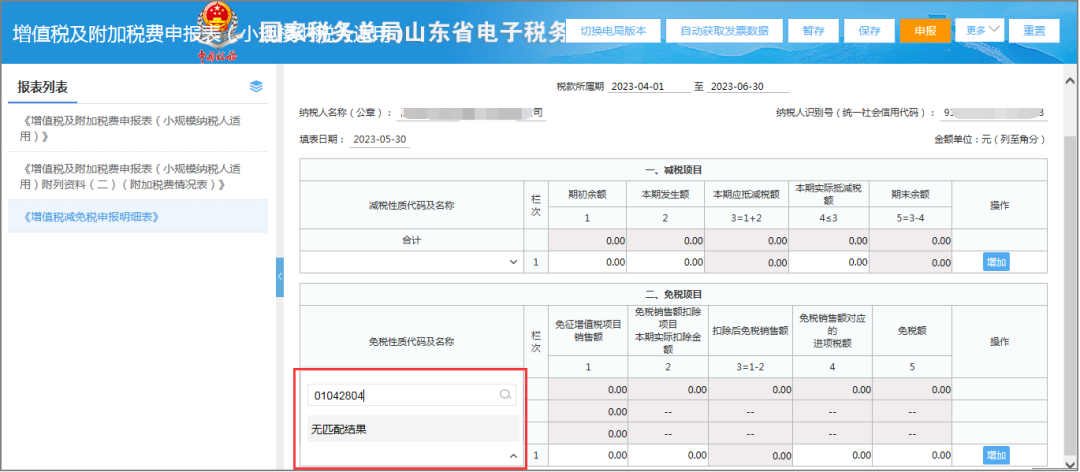Click 免征增值税项目销售额 cell in row 1
The image size is (1080, 472).
click(588, 455)
